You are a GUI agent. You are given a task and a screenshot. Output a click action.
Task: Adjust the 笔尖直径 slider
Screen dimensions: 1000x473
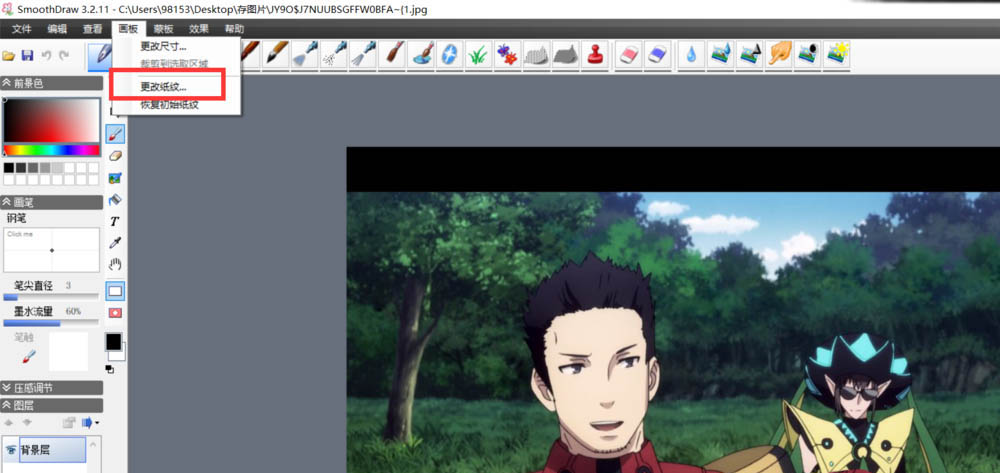(51, 296)
